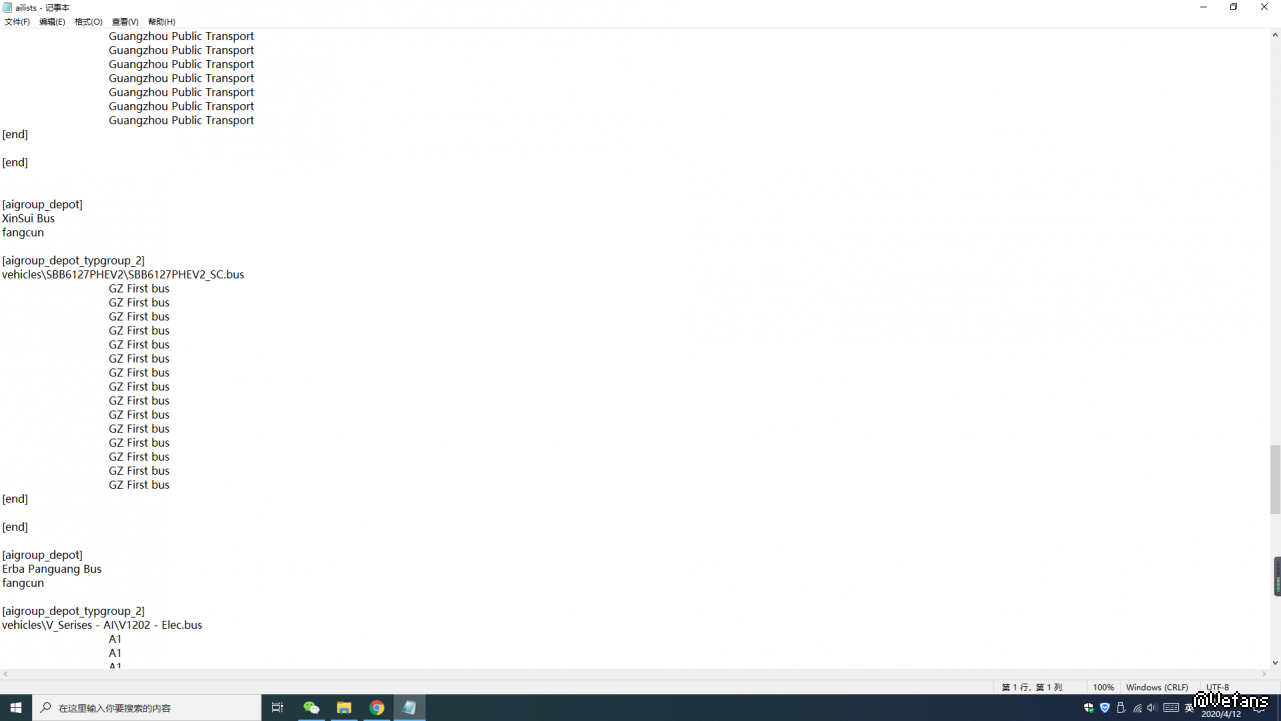Open File Explorer from the taskbar
The width and height of the screenshot is (1281, 721).
(344, 708)
